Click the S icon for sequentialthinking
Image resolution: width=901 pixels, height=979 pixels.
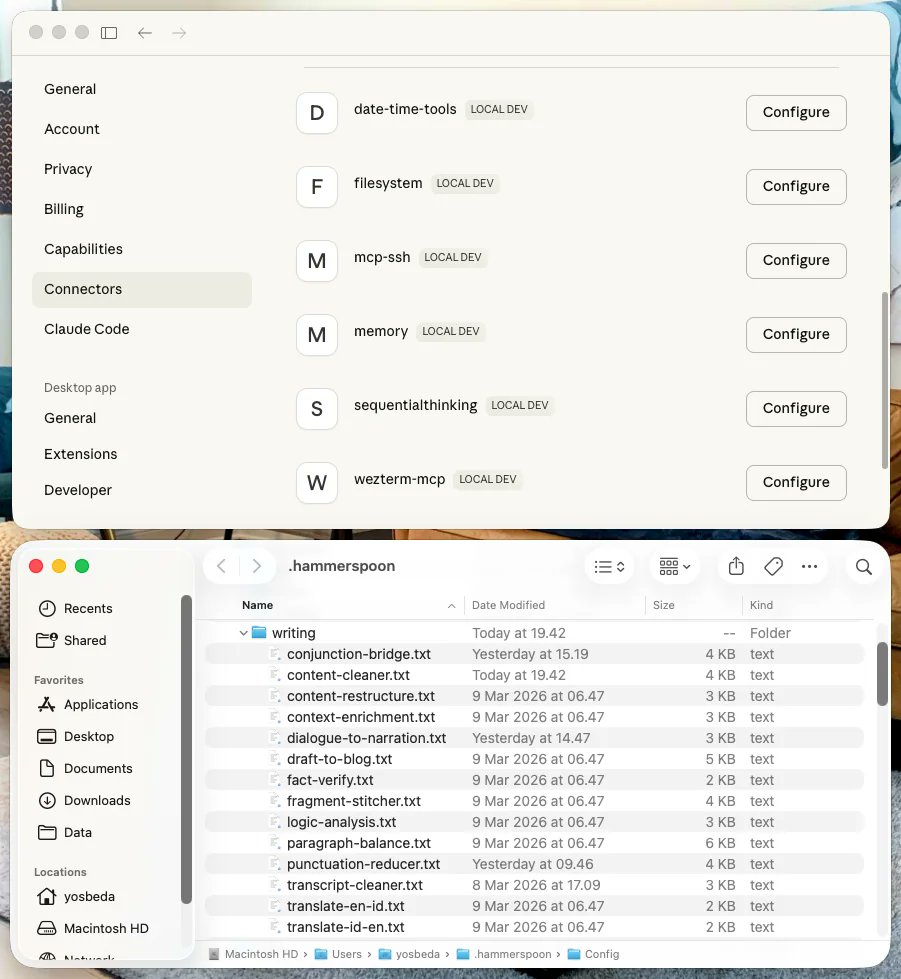[317, 408]
